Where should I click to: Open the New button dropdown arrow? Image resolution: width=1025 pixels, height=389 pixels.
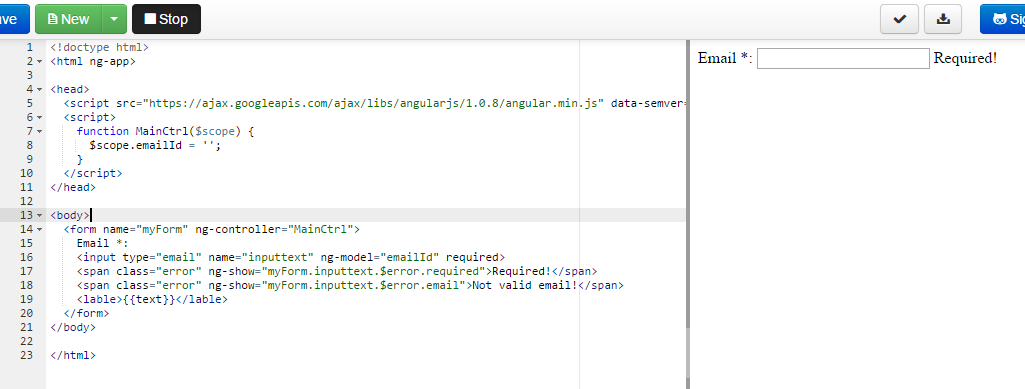[114, 19]
